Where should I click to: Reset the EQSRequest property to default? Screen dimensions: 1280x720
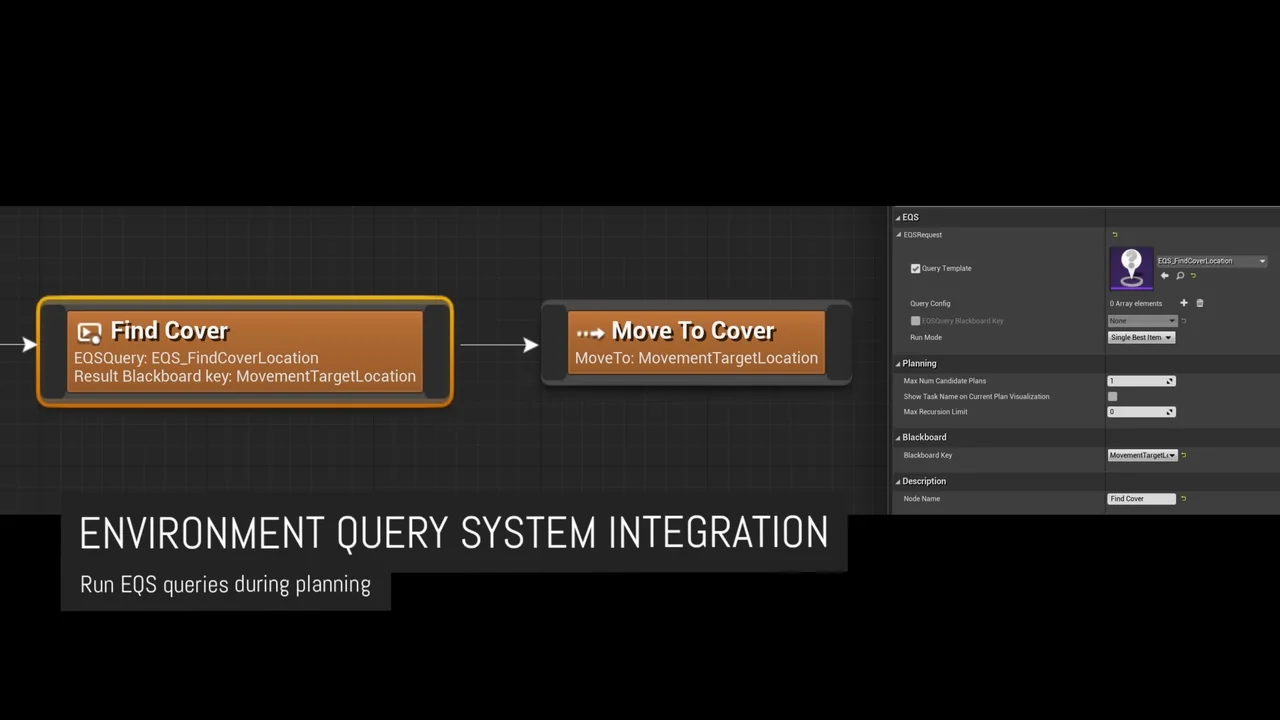[1115, 235]
